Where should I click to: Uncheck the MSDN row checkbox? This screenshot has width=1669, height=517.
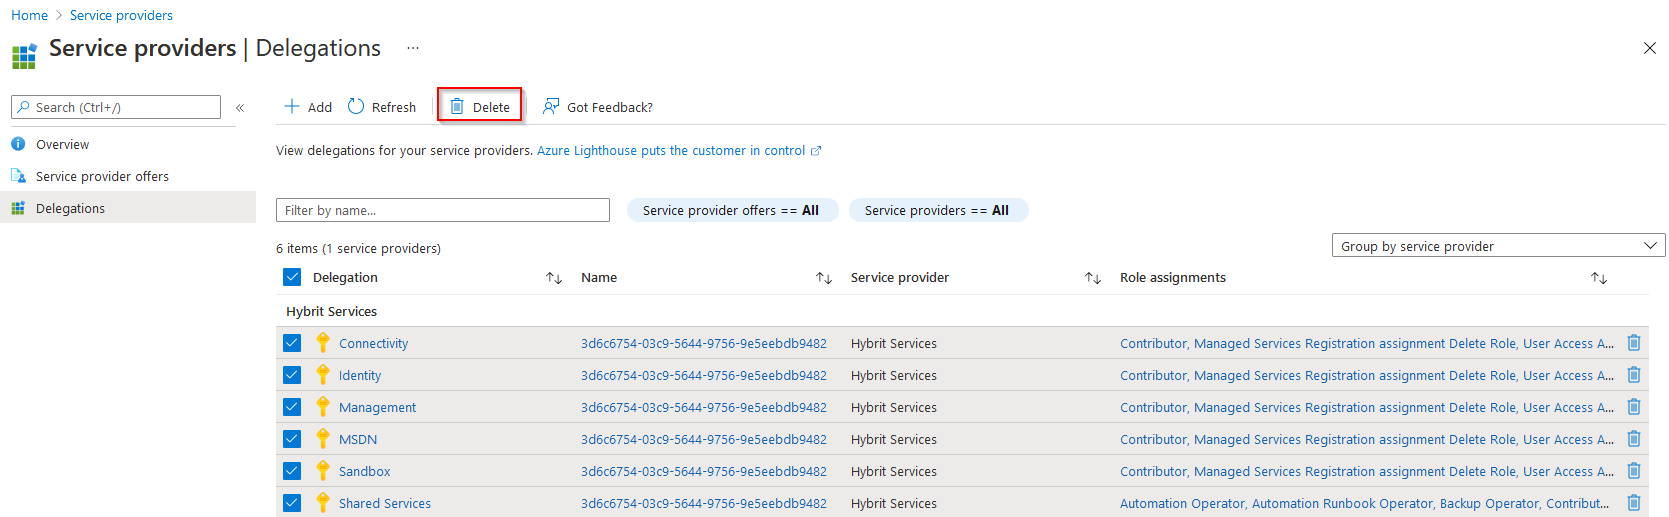pyautogui.click(x=292, y=439)
